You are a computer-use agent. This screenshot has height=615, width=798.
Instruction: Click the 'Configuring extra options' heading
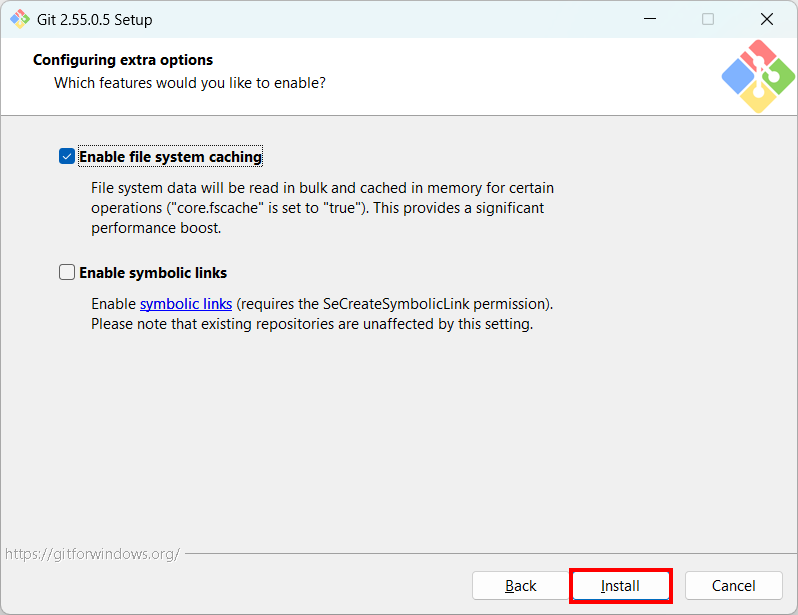pos(123,60)
